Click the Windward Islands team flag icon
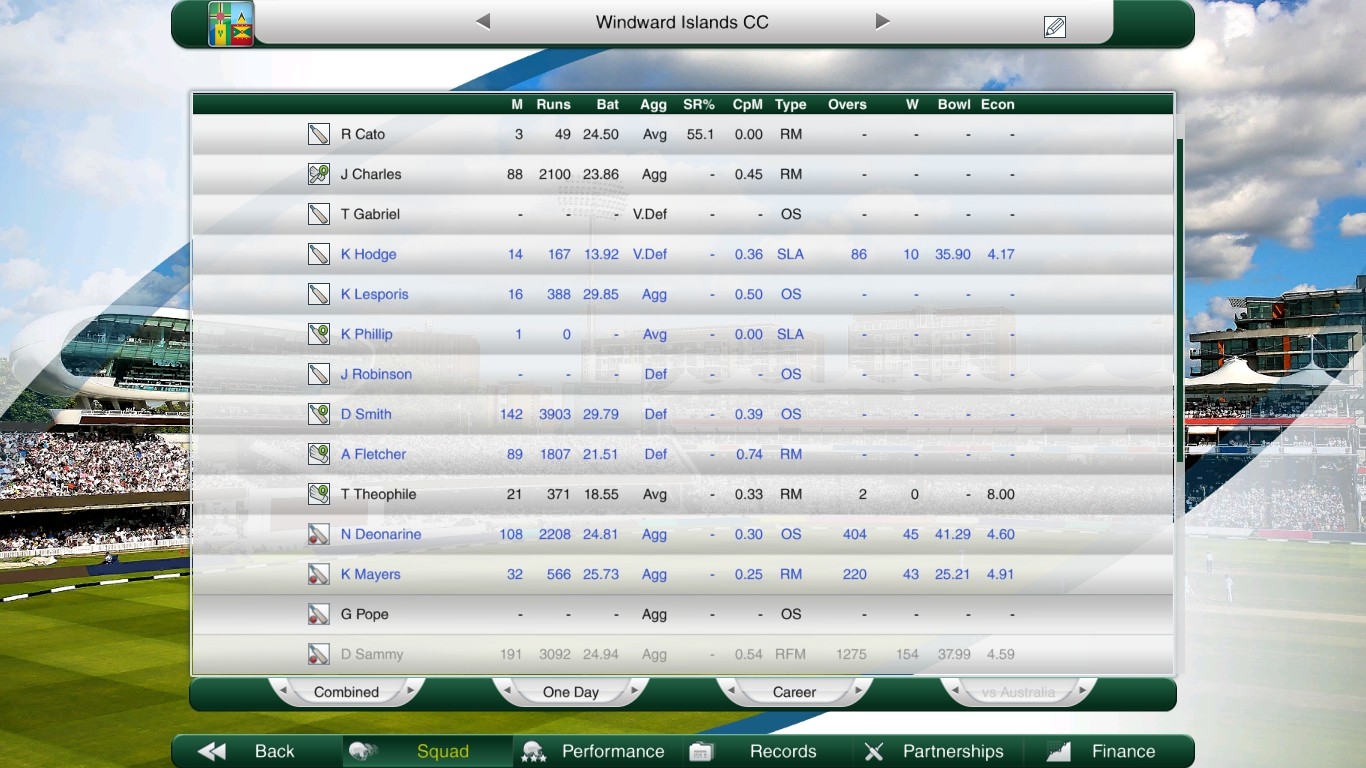The image size is (1366, 768). (x=231, y=23)
